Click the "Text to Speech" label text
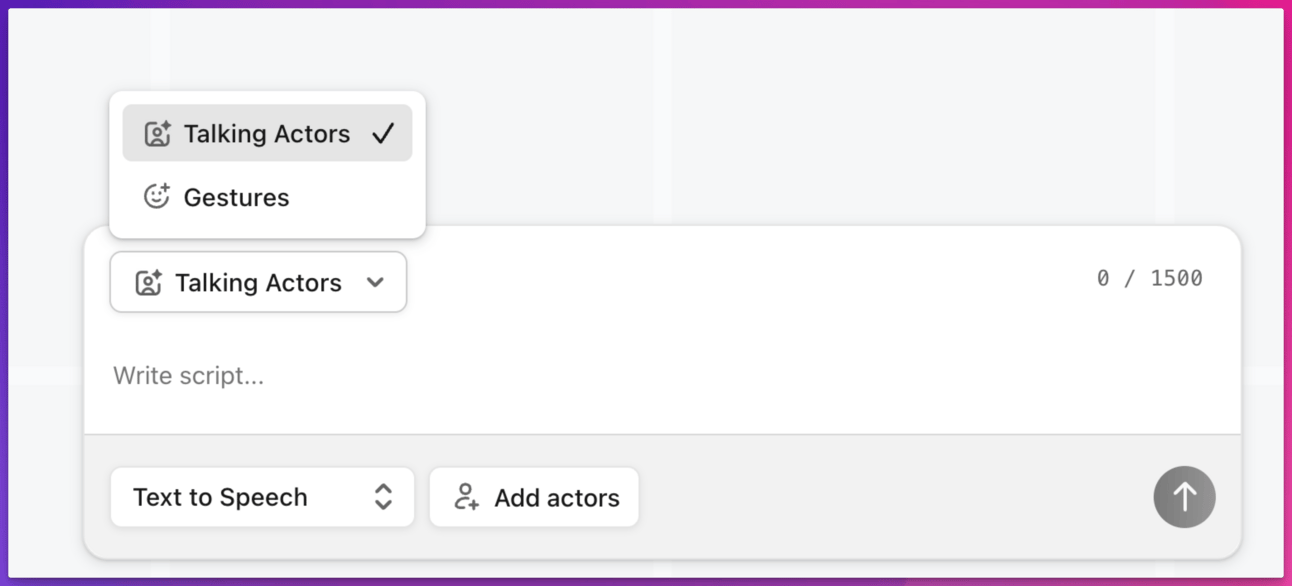 220,497
